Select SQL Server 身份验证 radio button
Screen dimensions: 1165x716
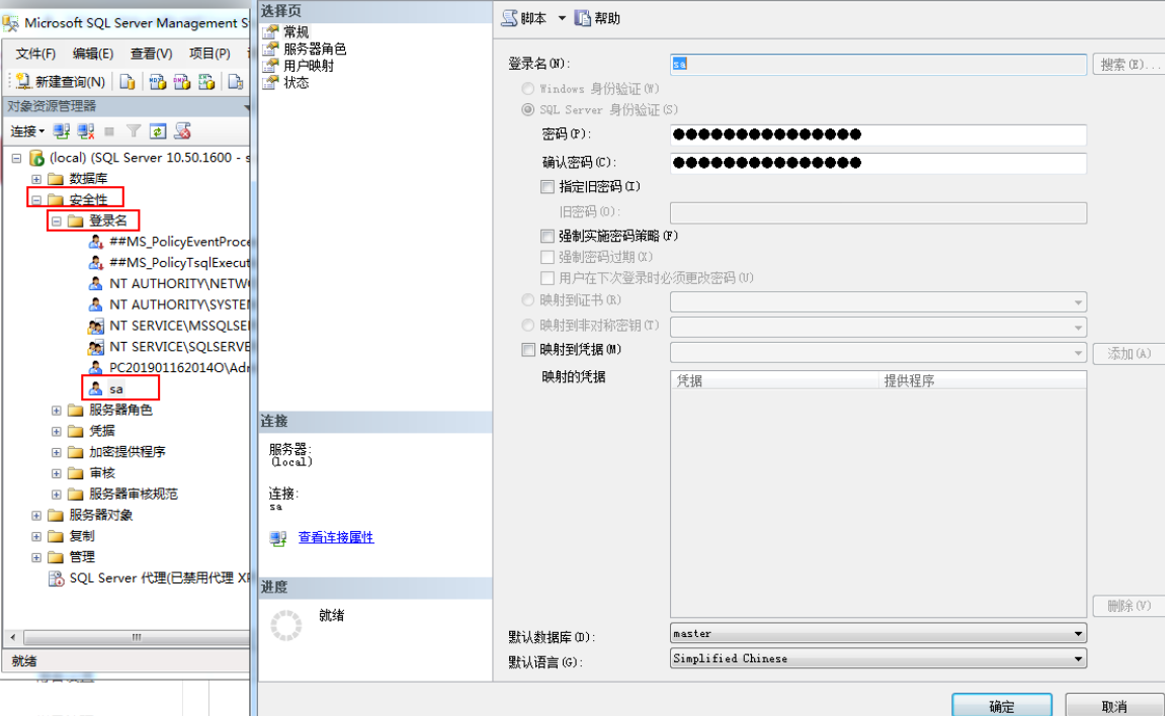coord(528,109)
